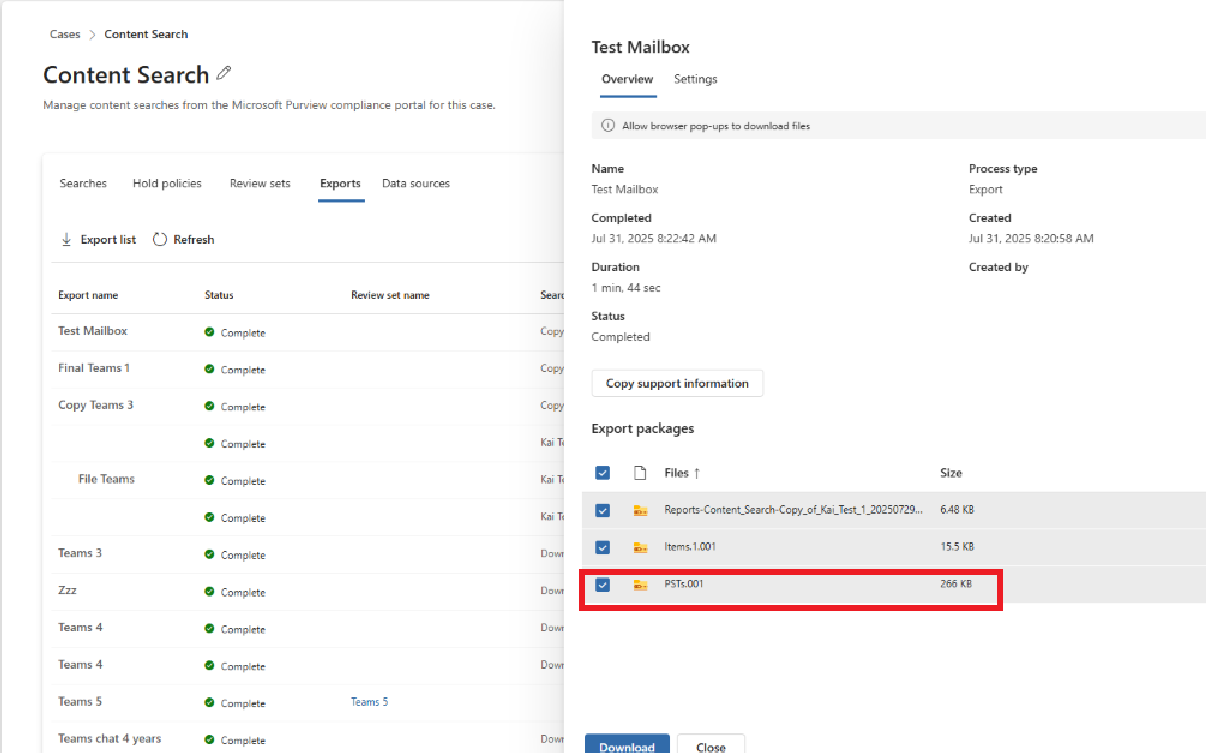Image resolution: width=1206 pixels, height=753 pixels.
Task: Click green Complete status icon for Copy Teams 3
Action: (x=209, y=406)
